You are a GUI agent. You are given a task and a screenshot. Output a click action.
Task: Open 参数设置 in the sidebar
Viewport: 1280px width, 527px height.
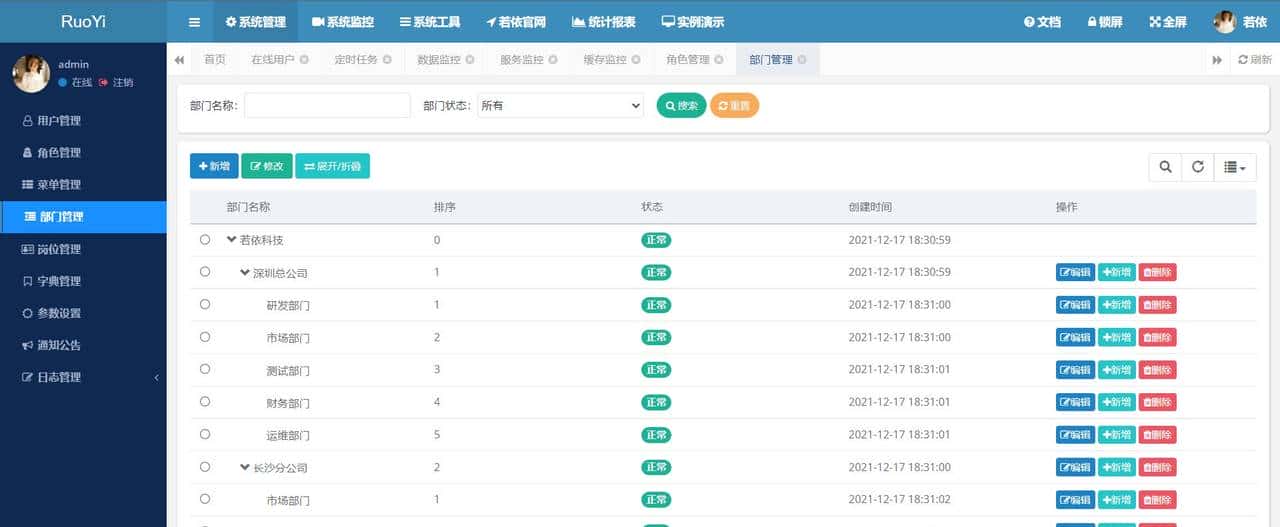pyautogui.click(x=83, y=313)
